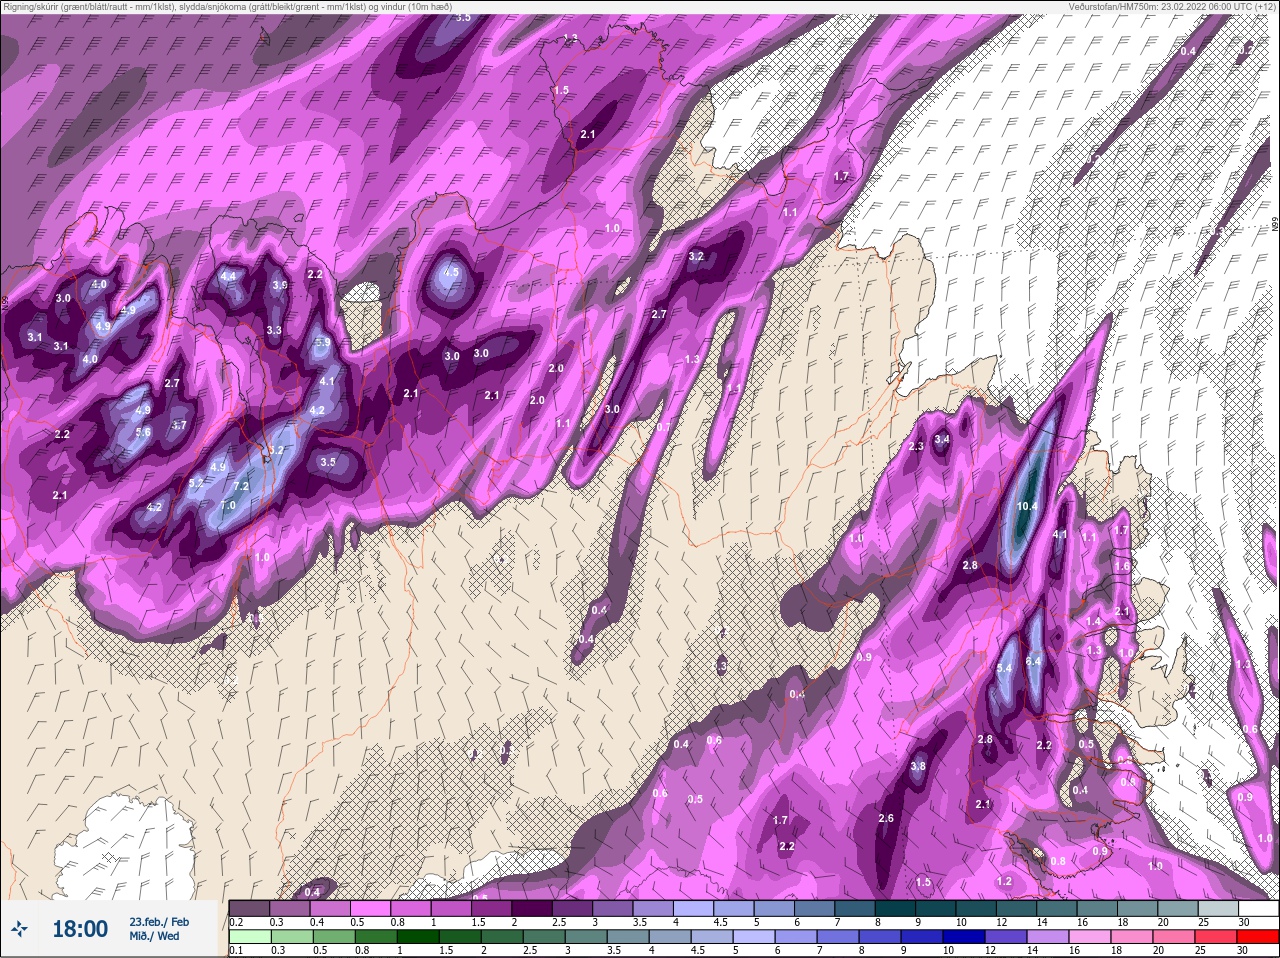Click the '23.feb./ Feb' date text
The image size is (1280, 958).
159,921
